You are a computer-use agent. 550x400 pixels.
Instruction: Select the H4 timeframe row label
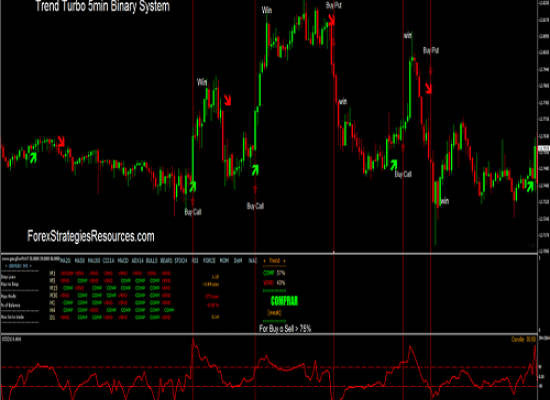(52, 310)
